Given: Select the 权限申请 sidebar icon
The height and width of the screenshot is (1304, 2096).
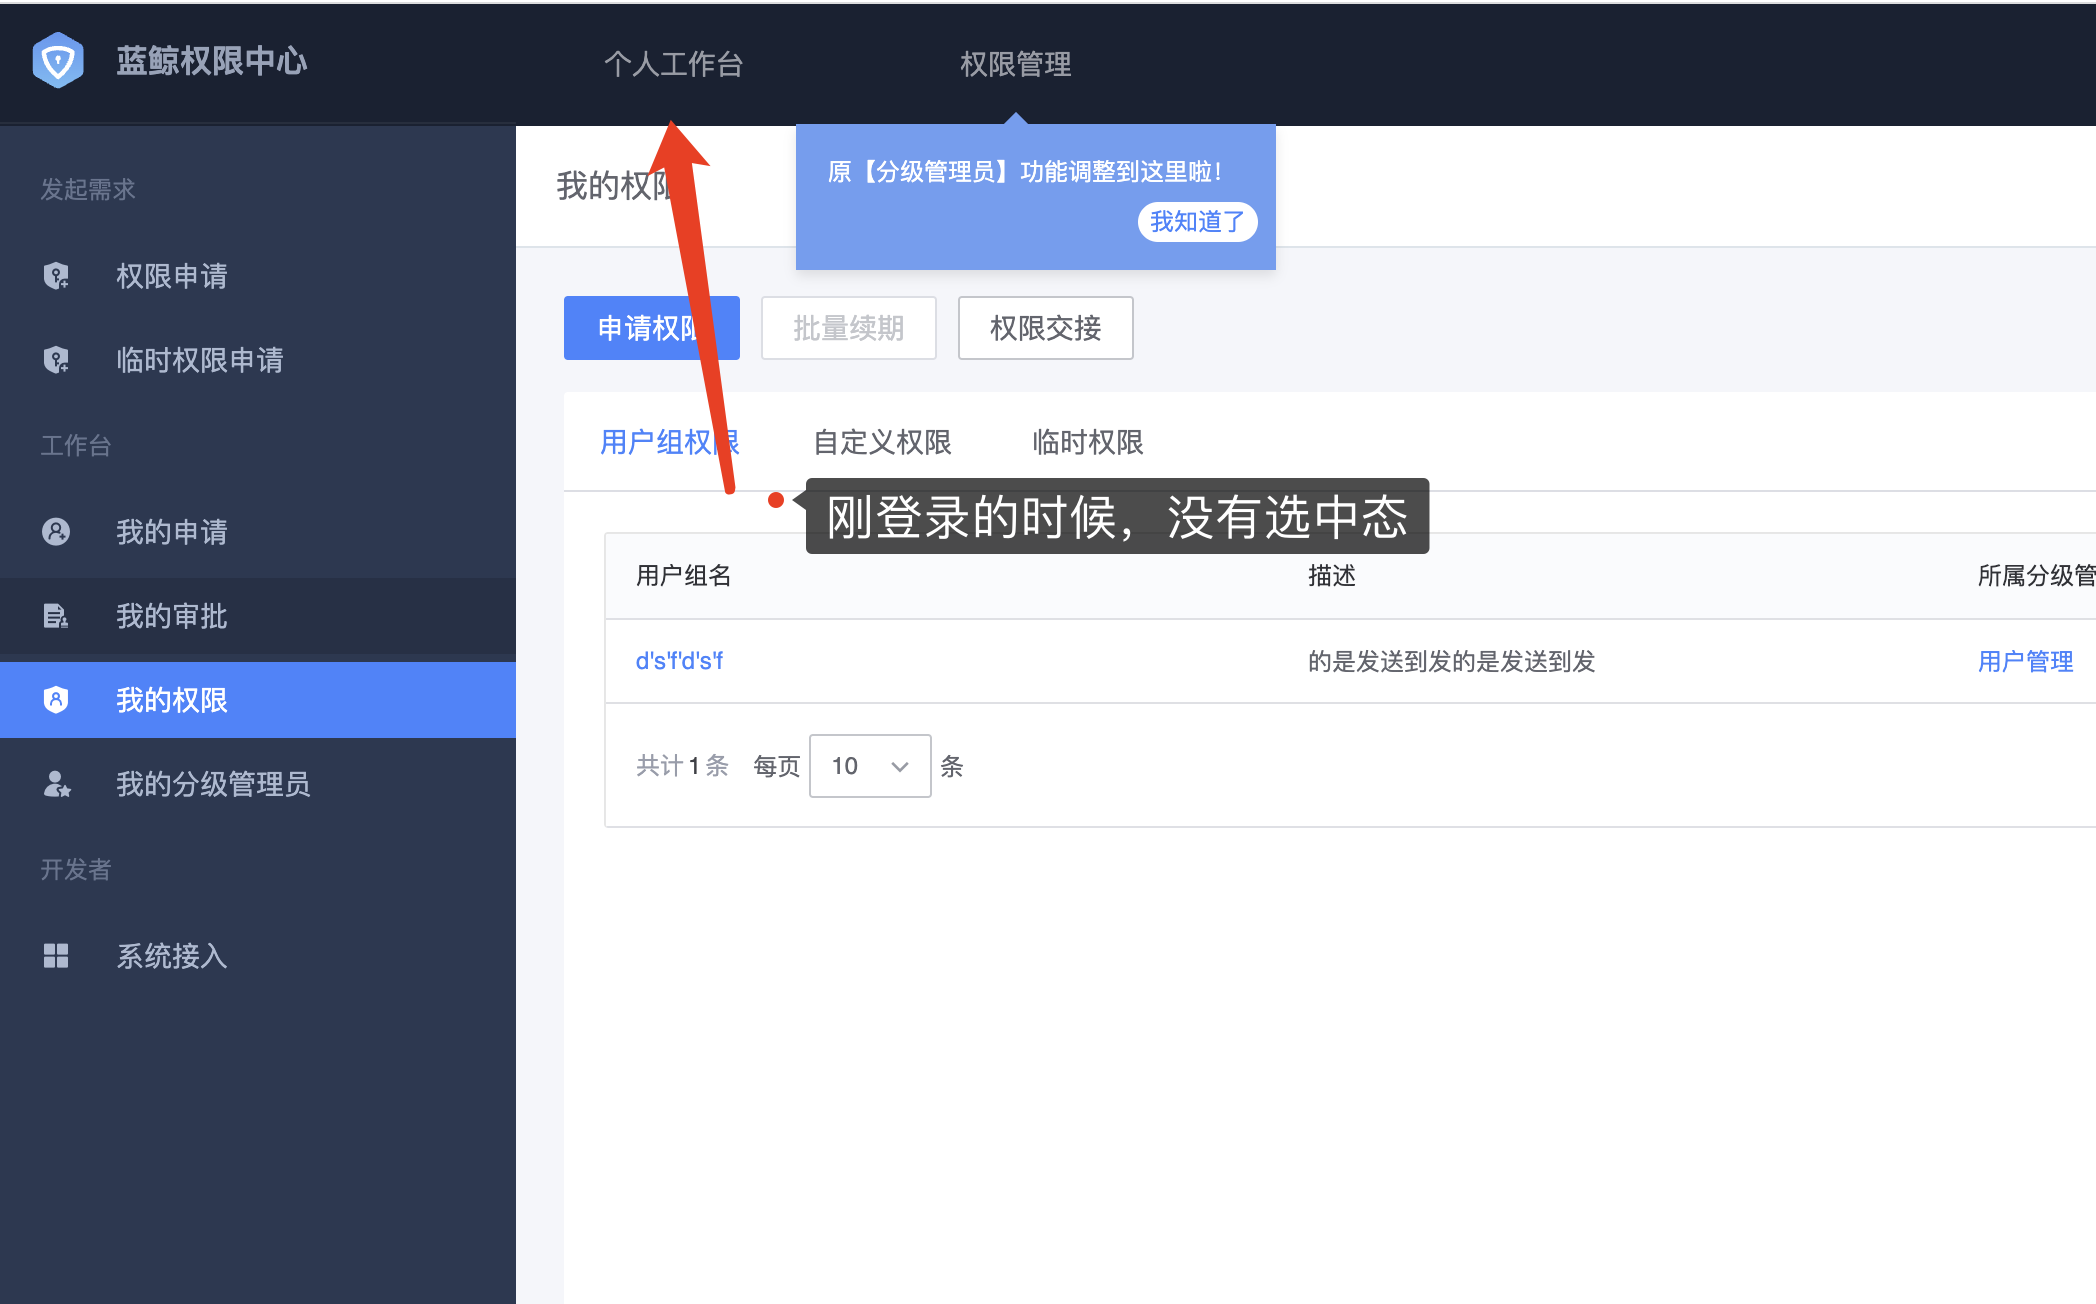Looking at the screenshot, I should 56,276.
